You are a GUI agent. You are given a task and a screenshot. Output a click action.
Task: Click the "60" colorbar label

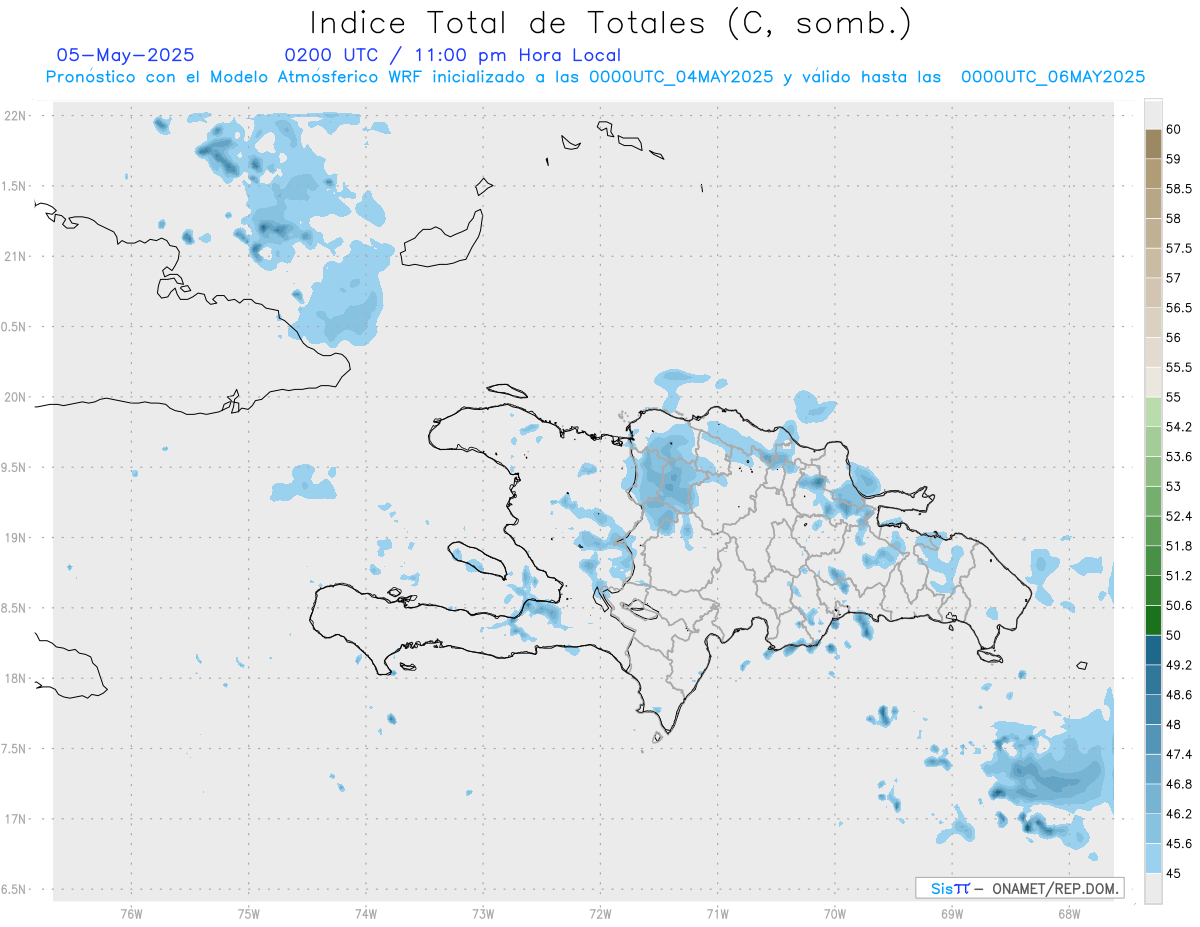tap(1173, 129)
